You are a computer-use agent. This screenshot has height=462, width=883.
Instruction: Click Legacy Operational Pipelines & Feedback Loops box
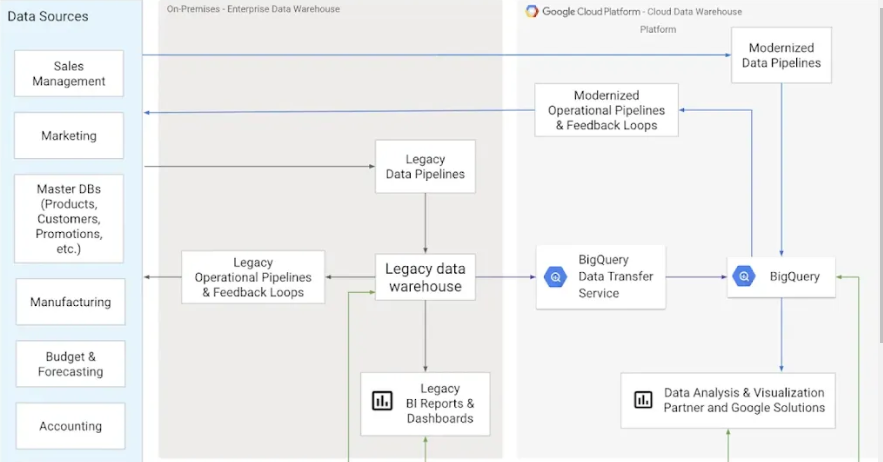pos(253,278)
